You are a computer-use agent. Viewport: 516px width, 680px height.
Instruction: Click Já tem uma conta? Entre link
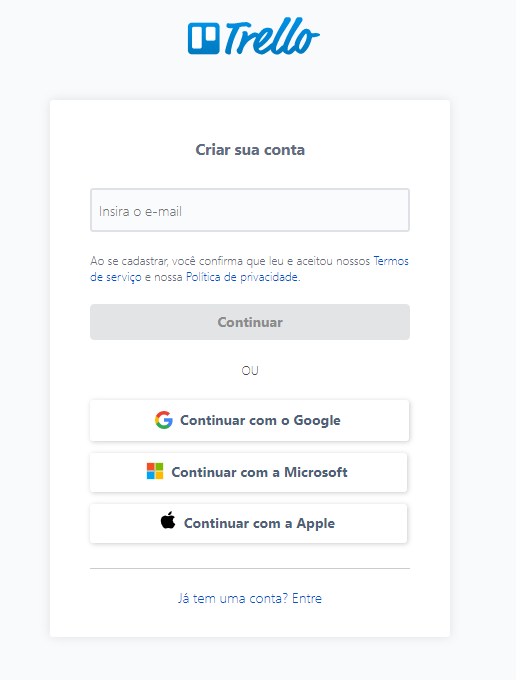pos(250,598)
